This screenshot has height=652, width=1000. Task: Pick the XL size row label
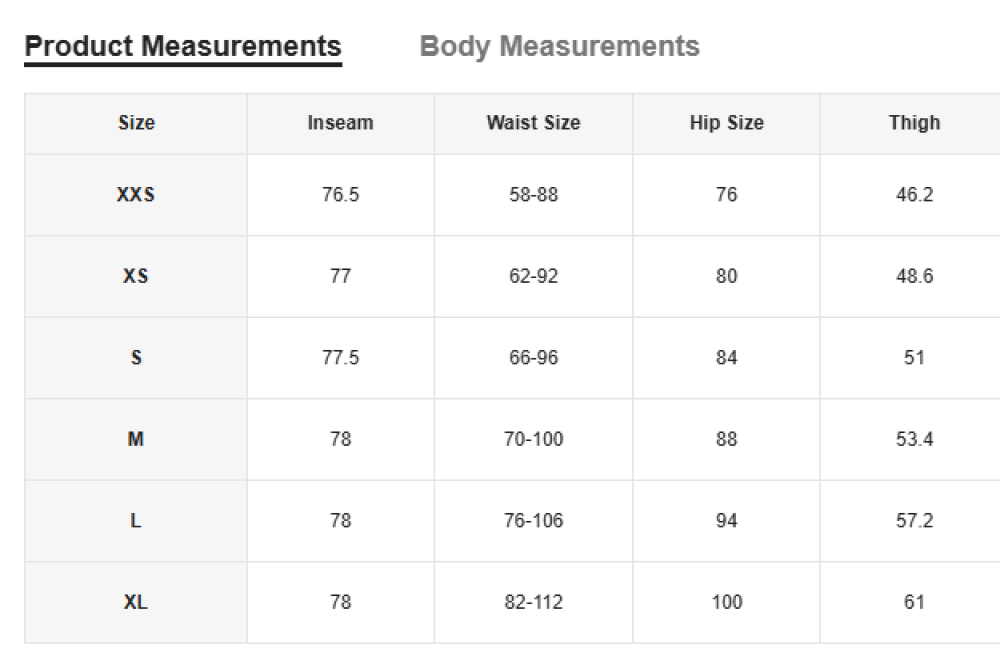coord(136,602)
